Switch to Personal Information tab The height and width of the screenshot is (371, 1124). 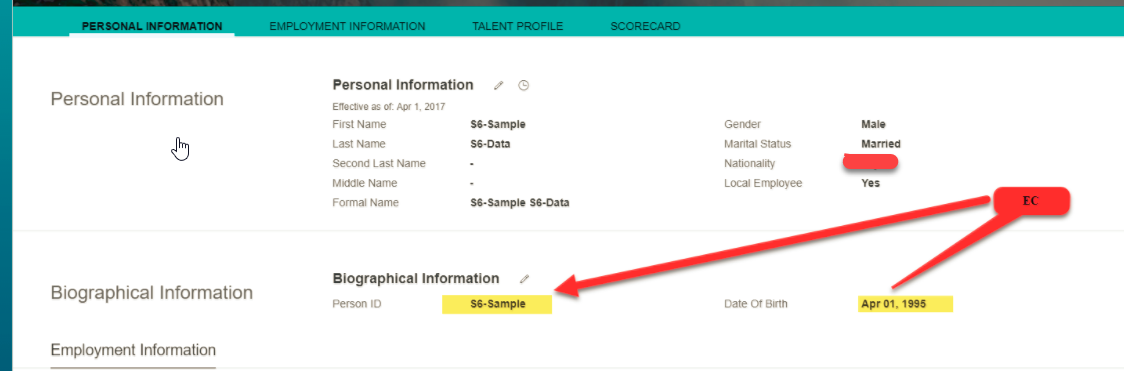point(152,26)
